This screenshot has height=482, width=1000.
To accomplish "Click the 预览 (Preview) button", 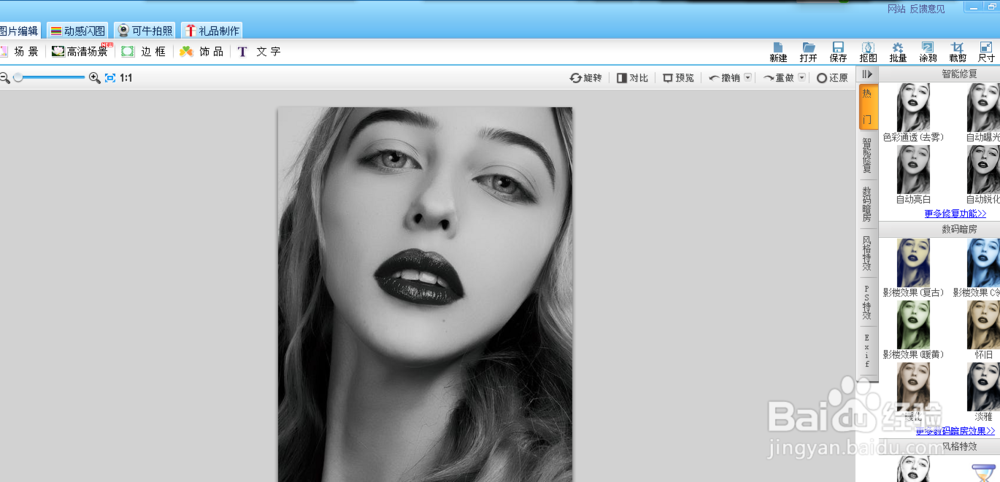I will [679, 78].
